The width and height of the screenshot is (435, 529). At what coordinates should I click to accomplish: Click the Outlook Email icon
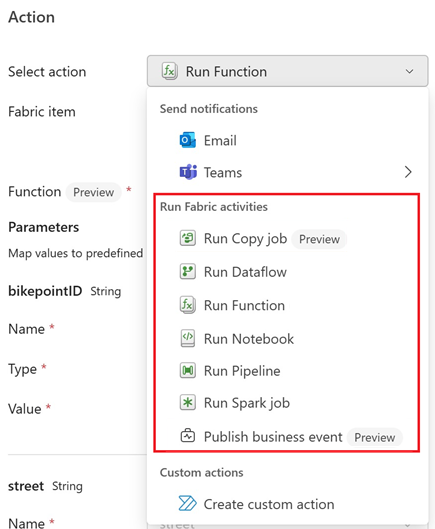pos(188,140)
